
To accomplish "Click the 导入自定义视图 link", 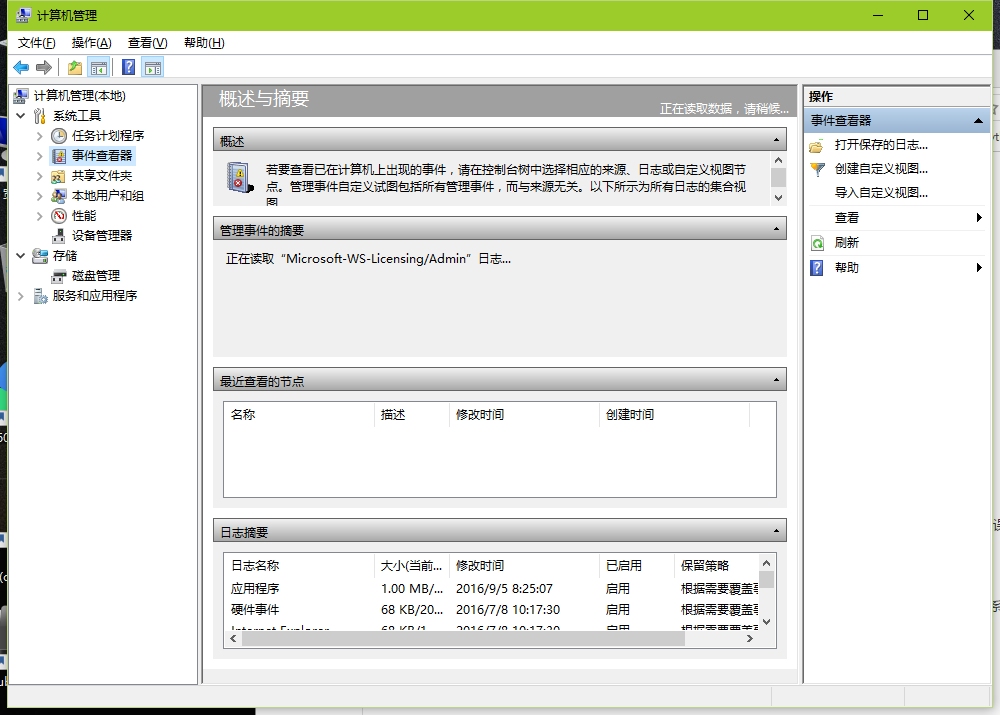I will [881, 192].
